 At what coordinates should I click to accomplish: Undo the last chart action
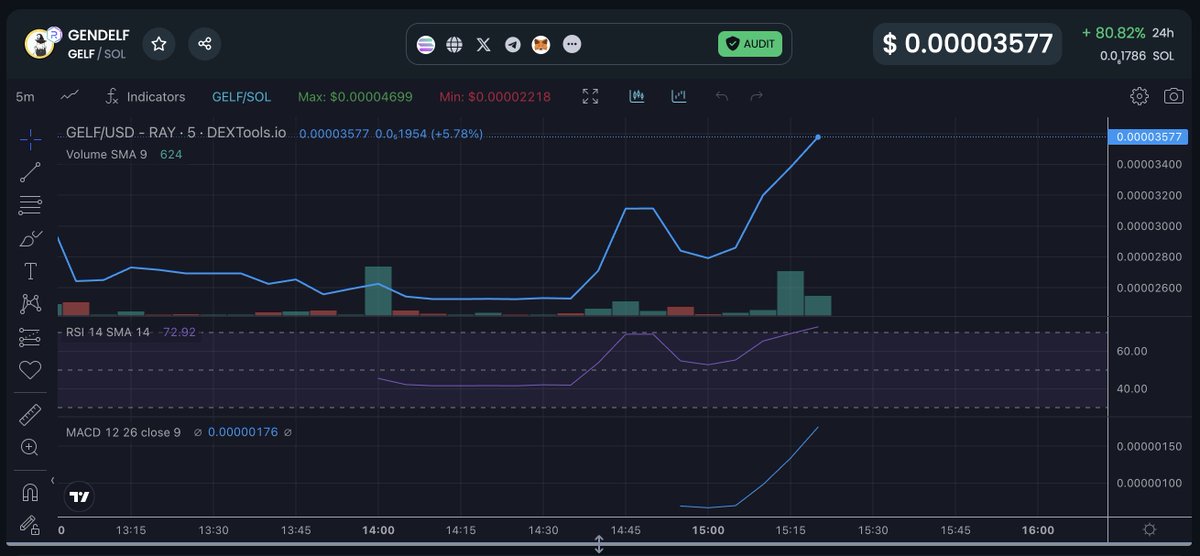pyautogui.click(x=721, y=97)
